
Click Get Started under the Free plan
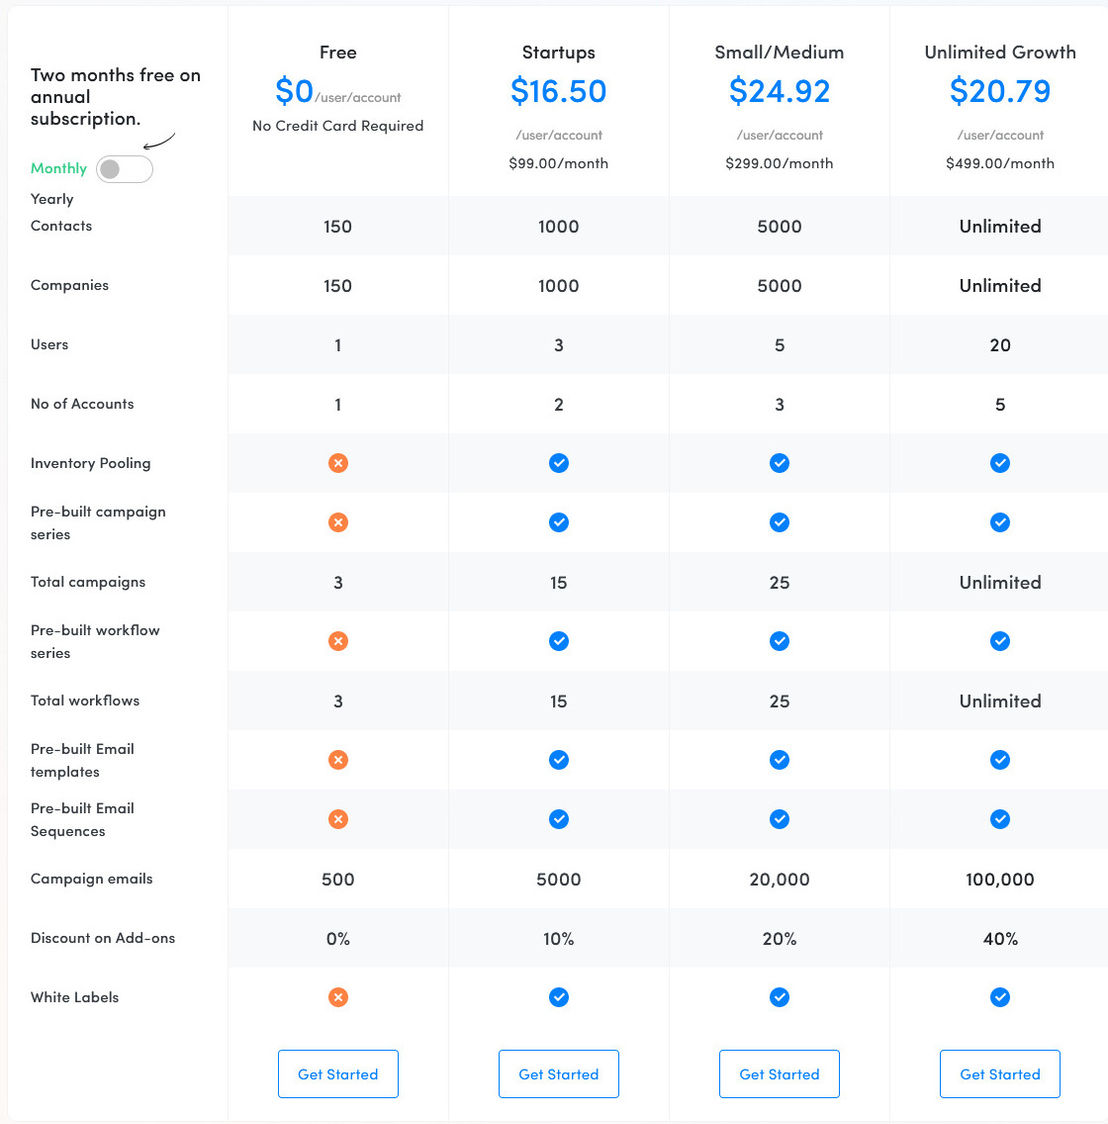(x=338, y=1074)
